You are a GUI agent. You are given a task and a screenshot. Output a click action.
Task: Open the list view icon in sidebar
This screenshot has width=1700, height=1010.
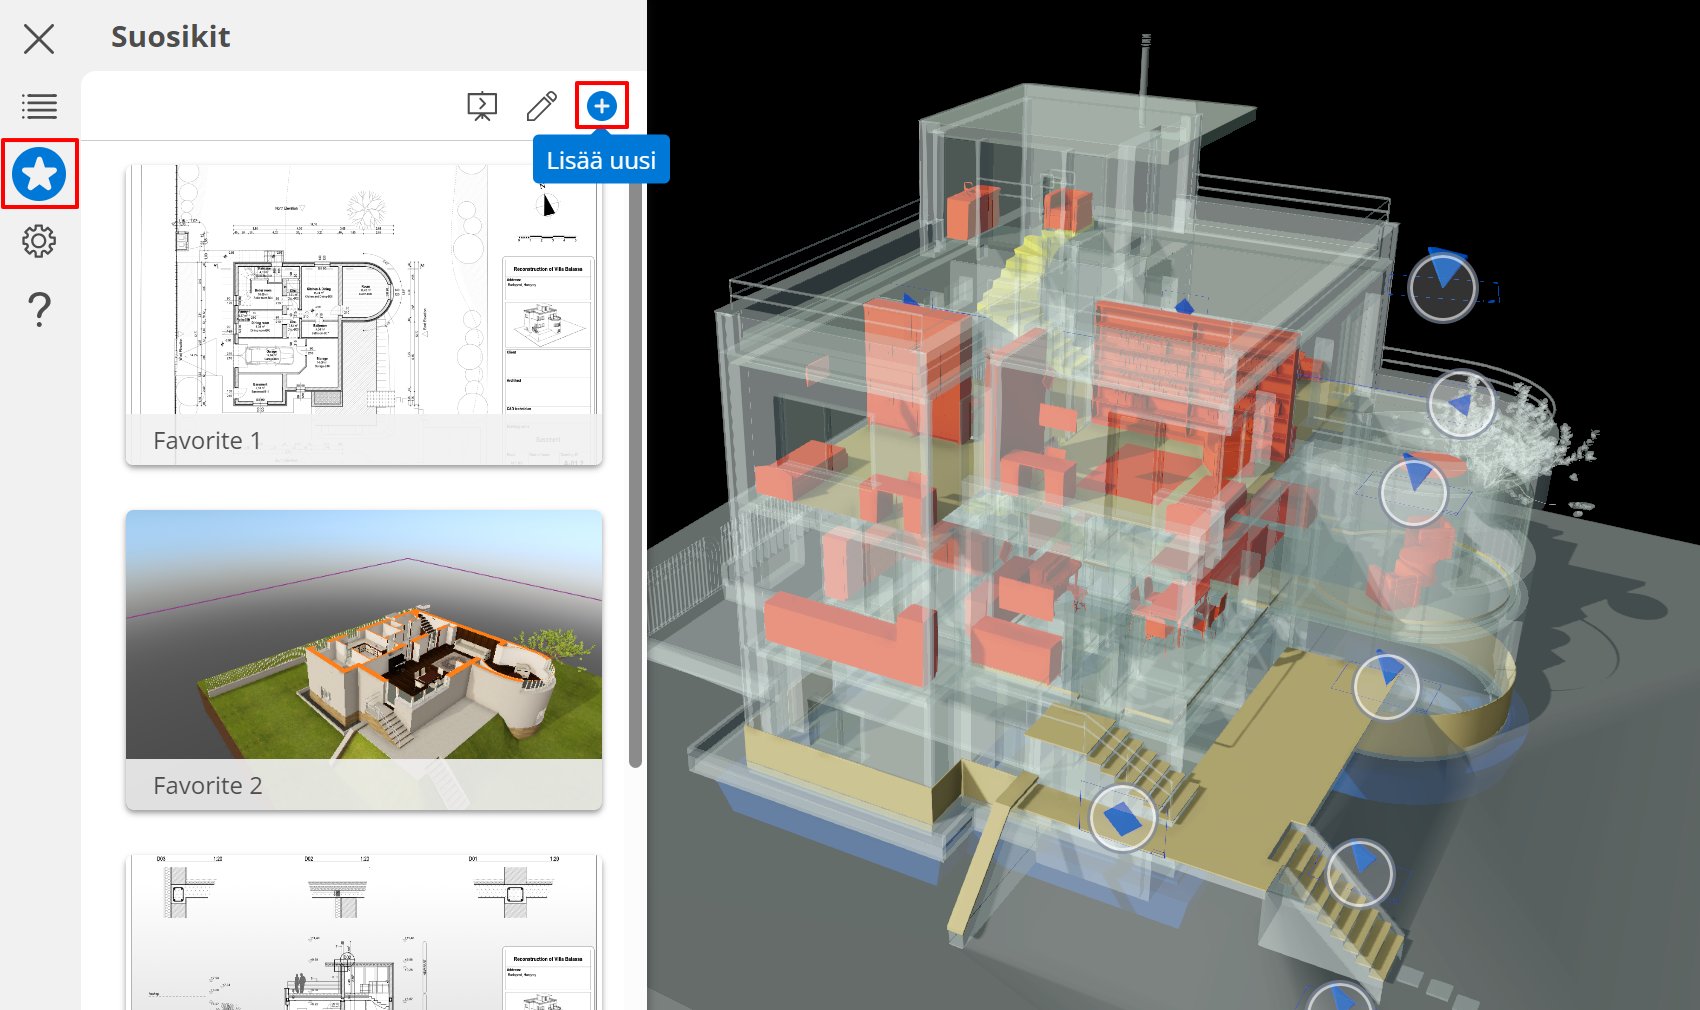(x=39, y=106)
